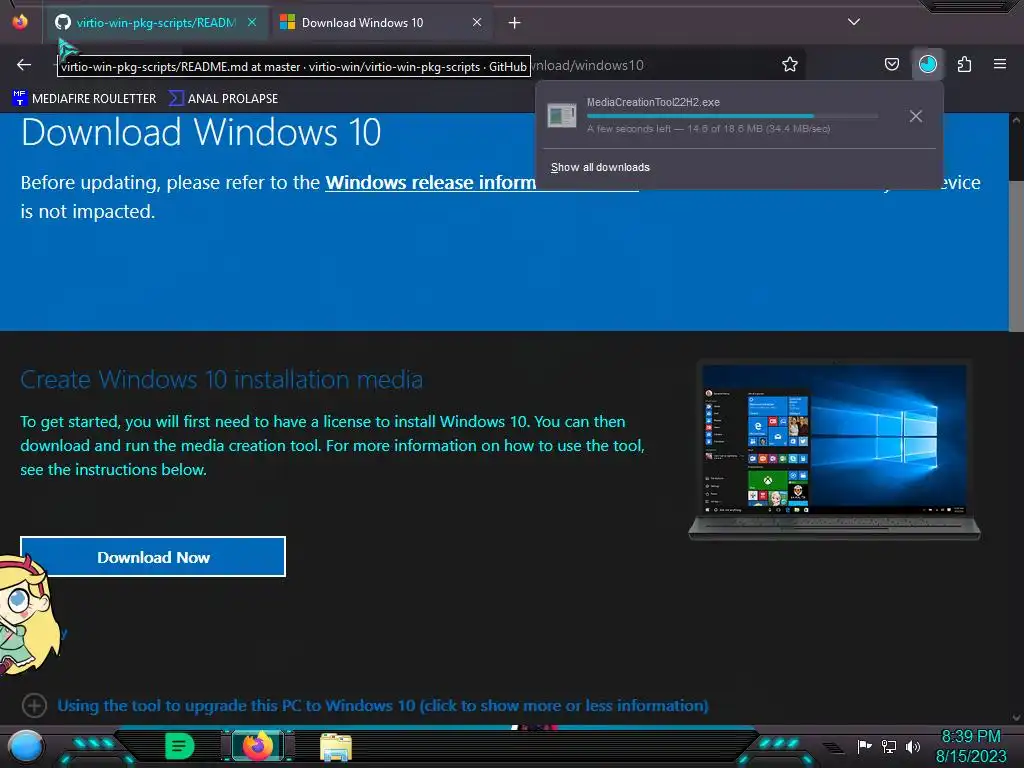Open the Start menu orb
The image size is (1024, 768).
coord(25,746)
